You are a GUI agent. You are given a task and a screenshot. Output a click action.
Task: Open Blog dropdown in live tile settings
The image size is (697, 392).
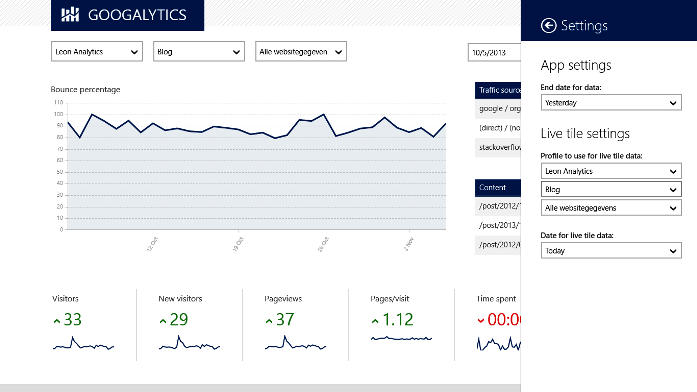(x=611, y=189)
